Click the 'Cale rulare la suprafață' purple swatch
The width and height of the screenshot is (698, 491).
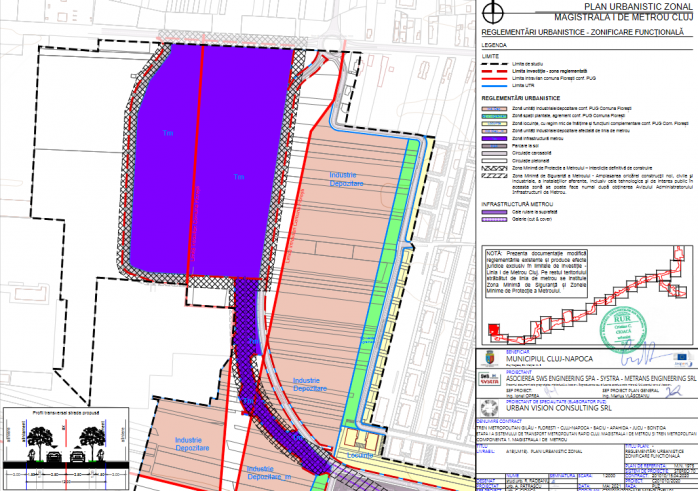coord(494,212)
